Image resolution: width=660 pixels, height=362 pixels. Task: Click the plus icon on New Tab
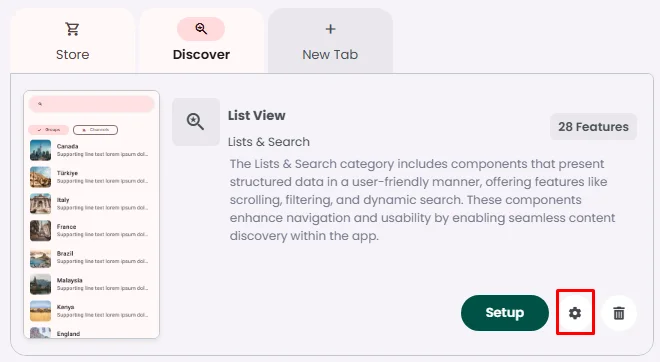point(330,29)
